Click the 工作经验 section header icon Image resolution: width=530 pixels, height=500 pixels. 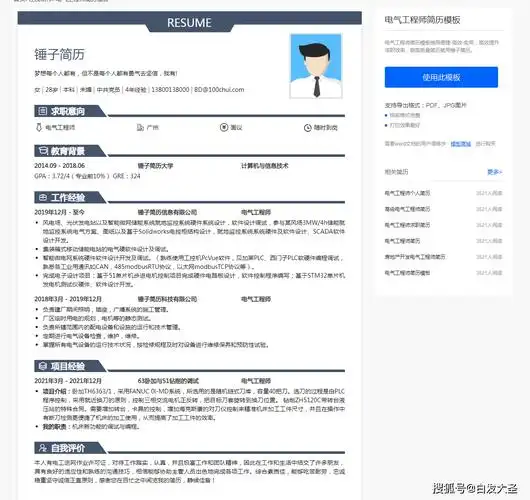coord(43,197)
